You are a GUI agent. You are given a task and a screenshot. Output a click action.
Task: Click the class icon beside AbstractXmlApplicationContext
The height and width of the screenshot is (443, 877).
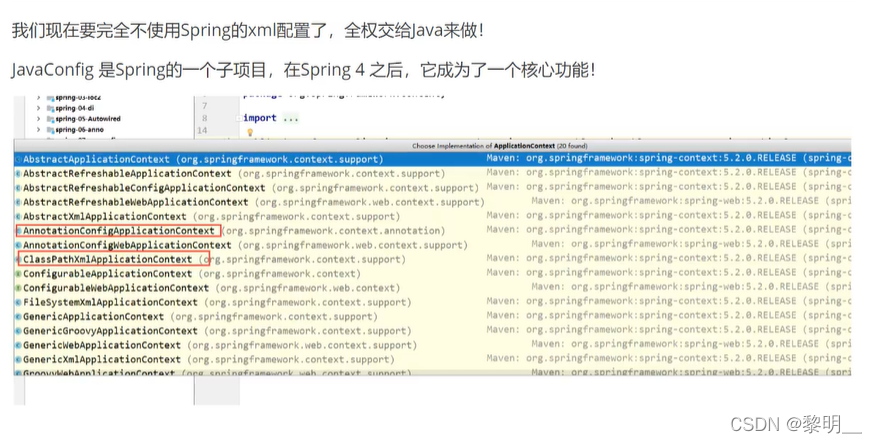click(x=18, y=216)
